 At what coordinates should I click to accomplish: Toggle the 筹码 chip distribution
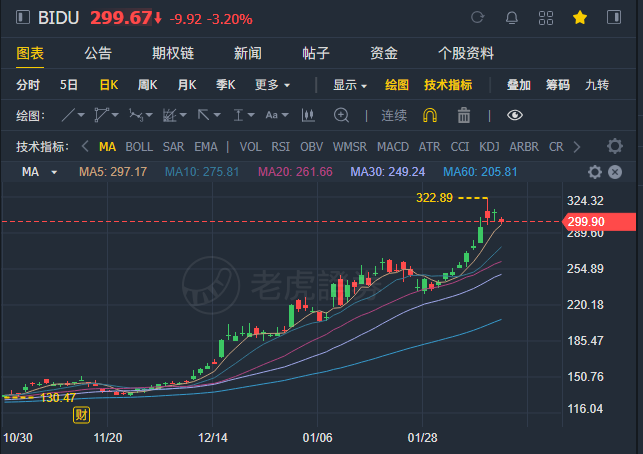558,85
